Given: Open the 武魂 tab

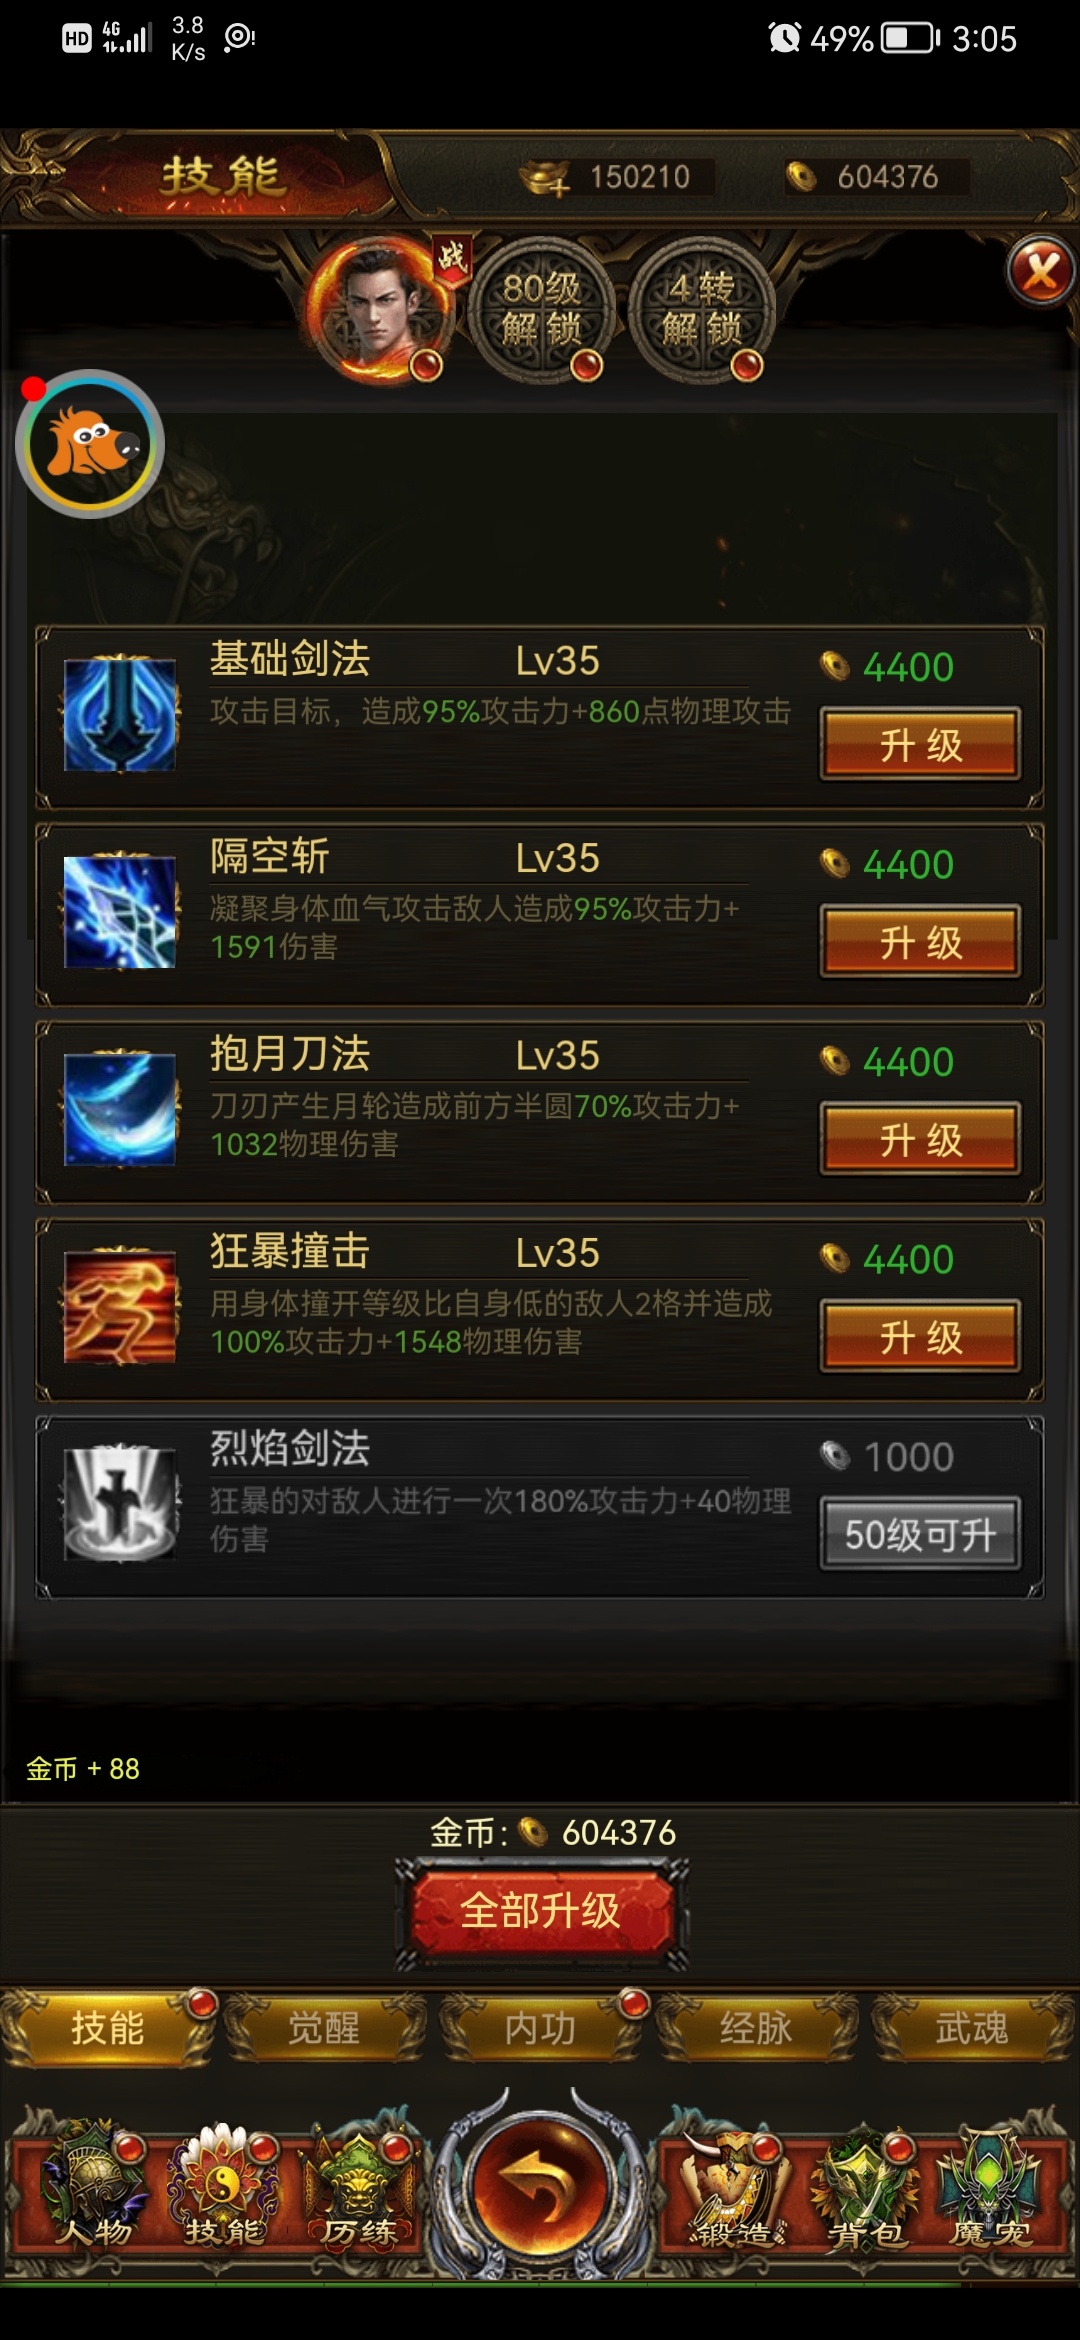Looking at the screenshot, I should 972,2028.
